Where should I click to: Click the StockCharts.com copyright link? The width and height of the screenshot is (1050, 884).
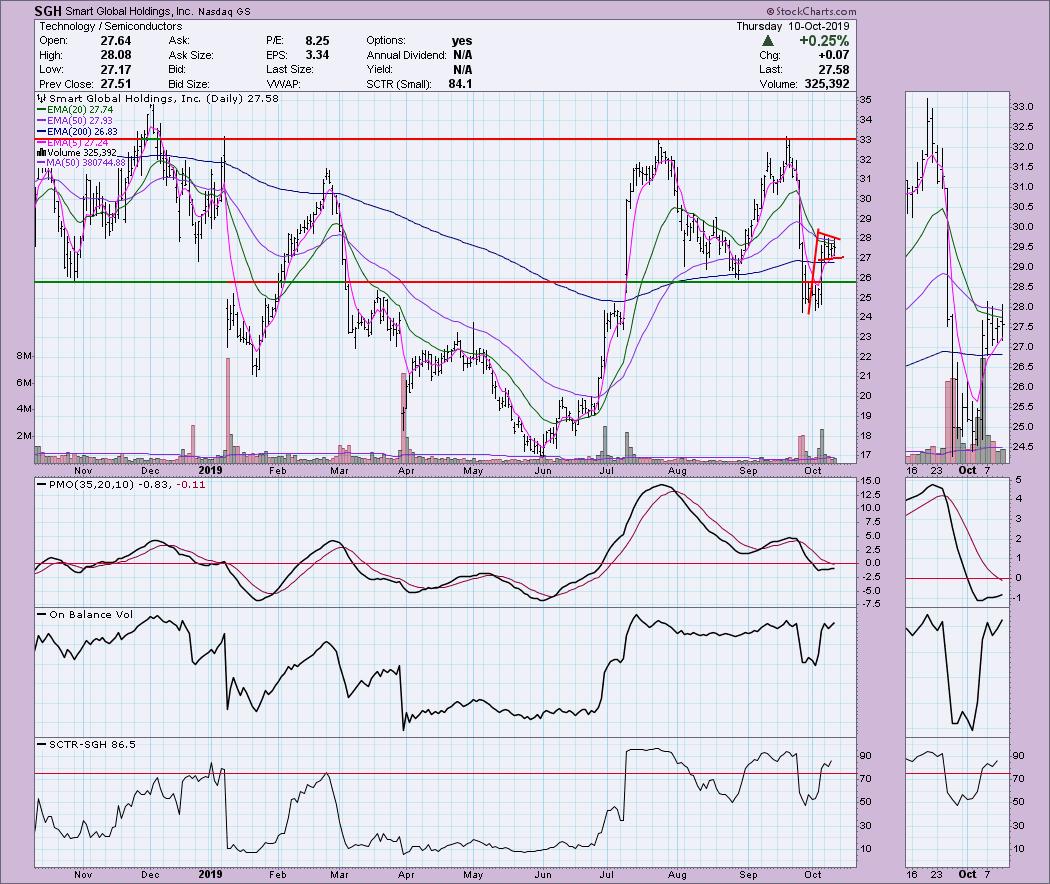pyautogui.click(x=811, y=11)
